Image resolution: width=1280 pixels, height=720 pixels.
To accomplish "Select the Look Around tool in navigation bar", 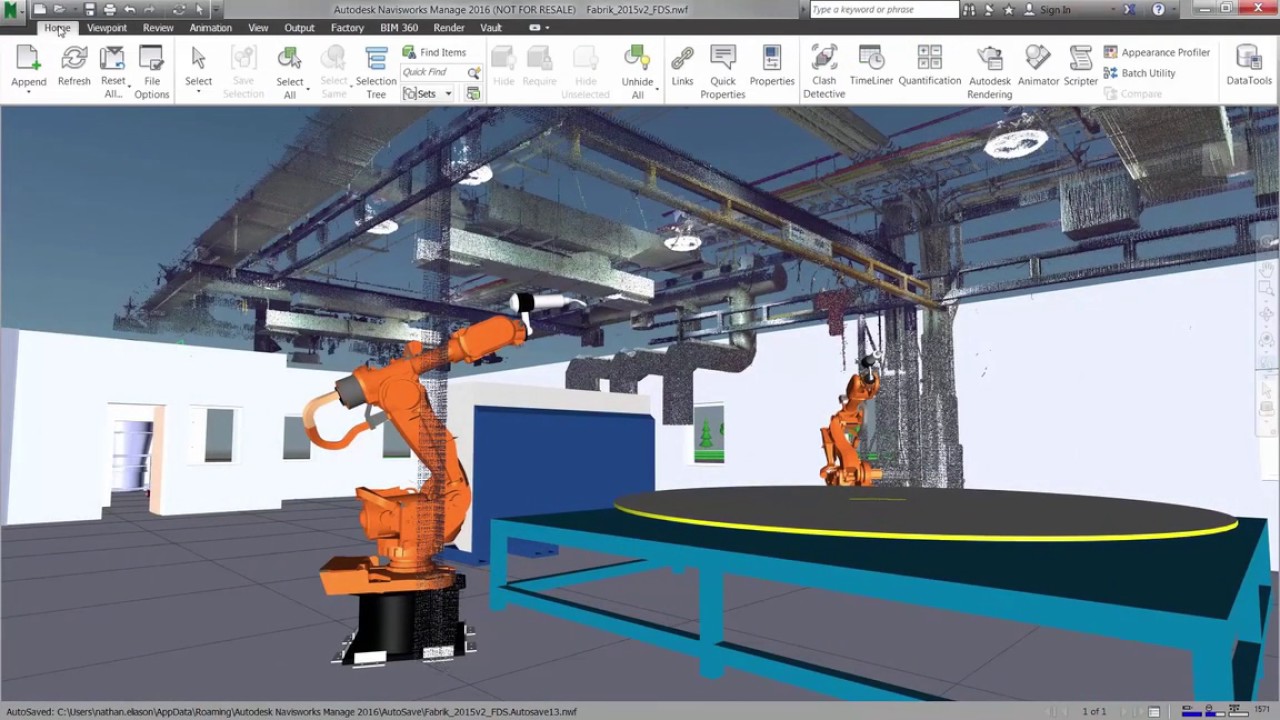I will [1267, 339].
